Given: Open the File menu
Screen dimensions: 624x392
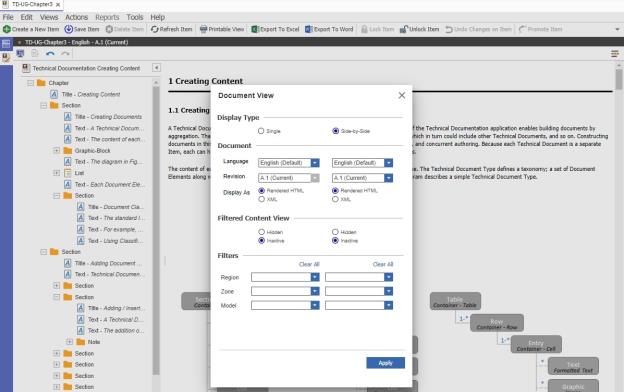Looking at the screenshot, I should tap(8, 17).
